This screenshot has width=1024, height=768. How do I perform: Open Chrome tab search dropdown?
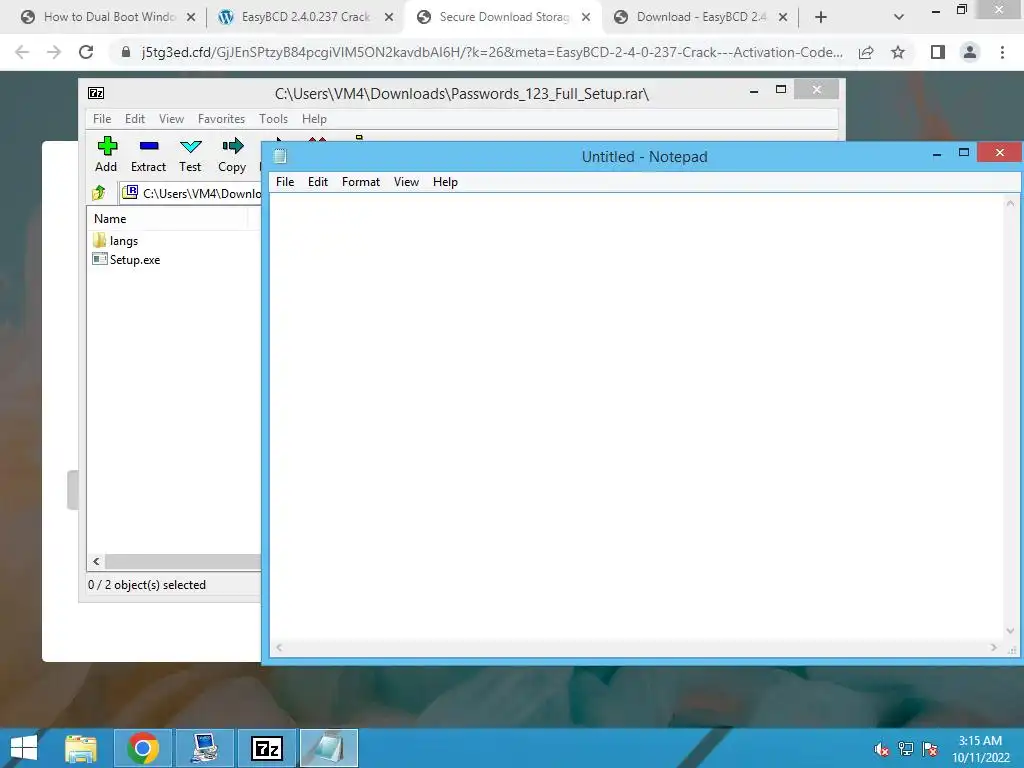(x=899, y=18)
